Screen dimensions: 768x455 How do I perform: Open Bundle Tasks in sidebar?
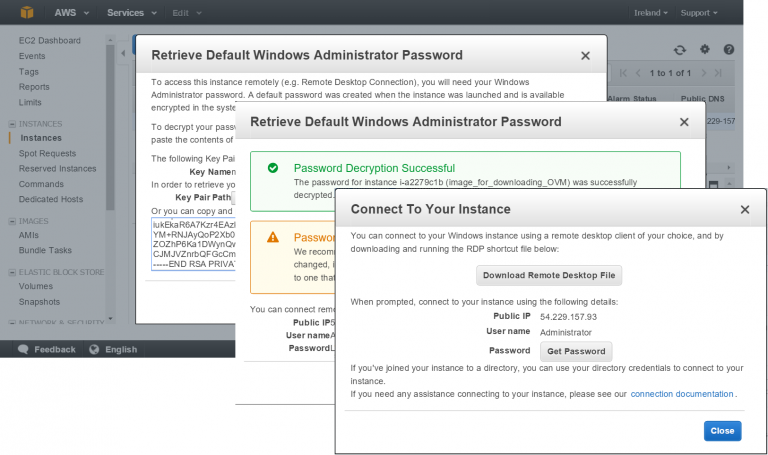pos(45,250)
